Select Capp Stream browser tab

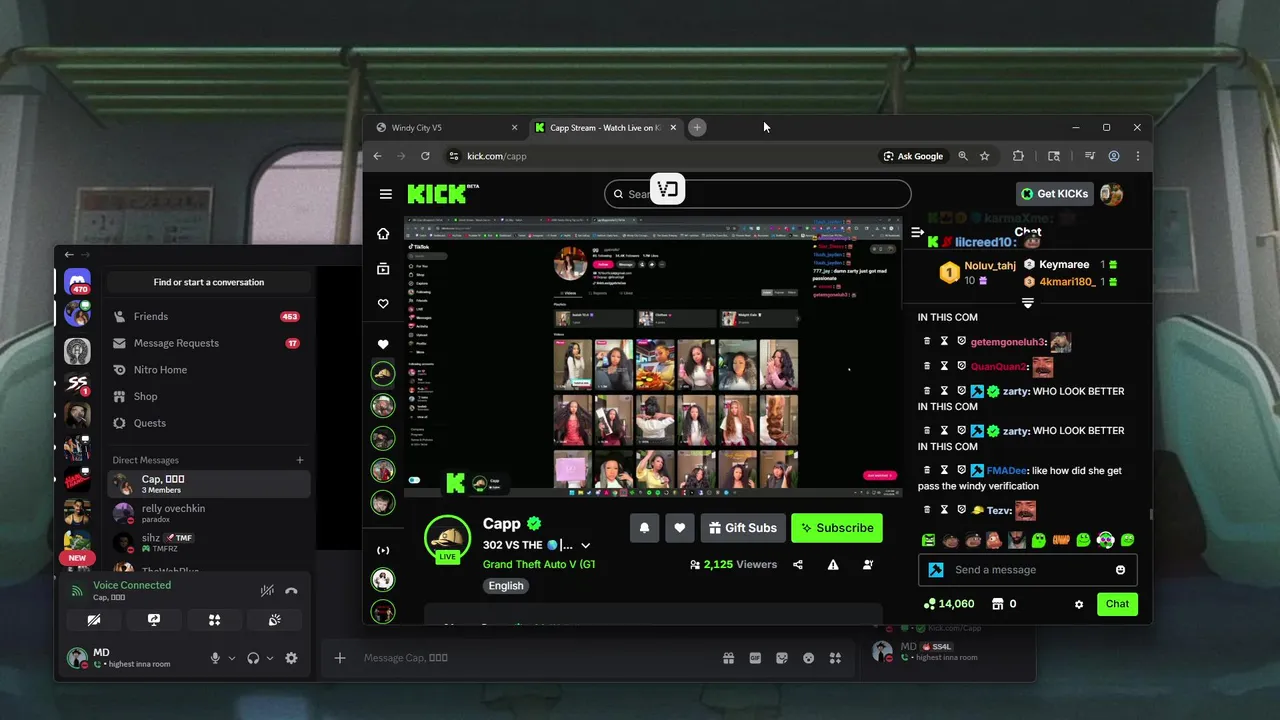[604, 128]
